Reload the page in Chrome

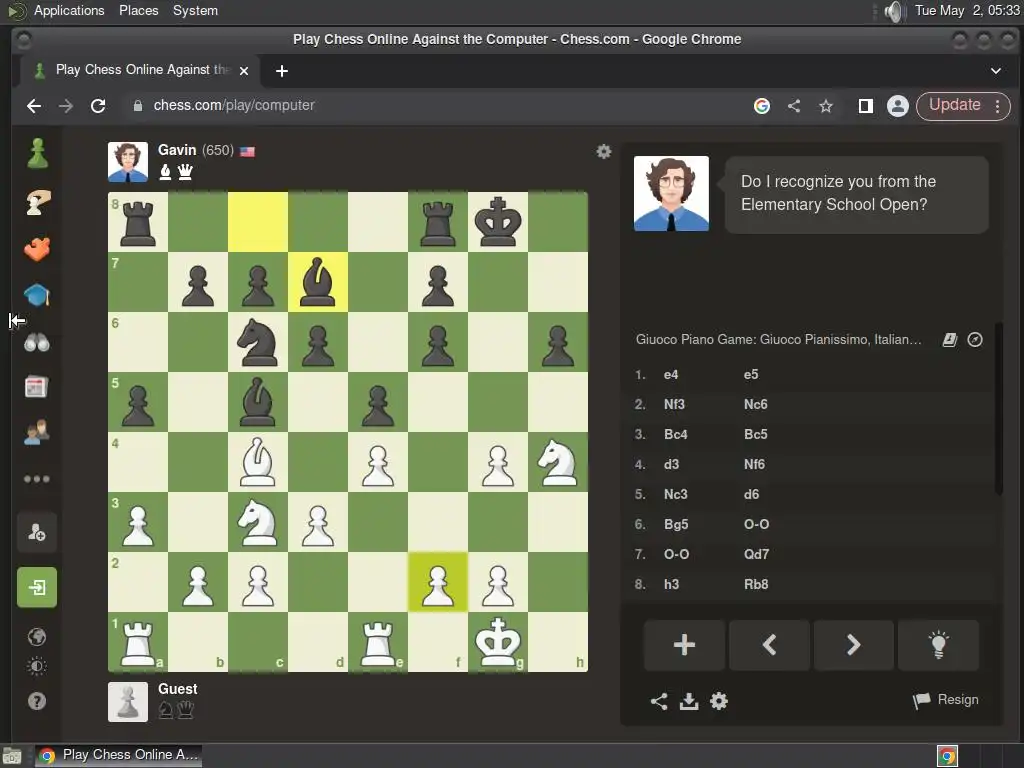coord(98,106)
